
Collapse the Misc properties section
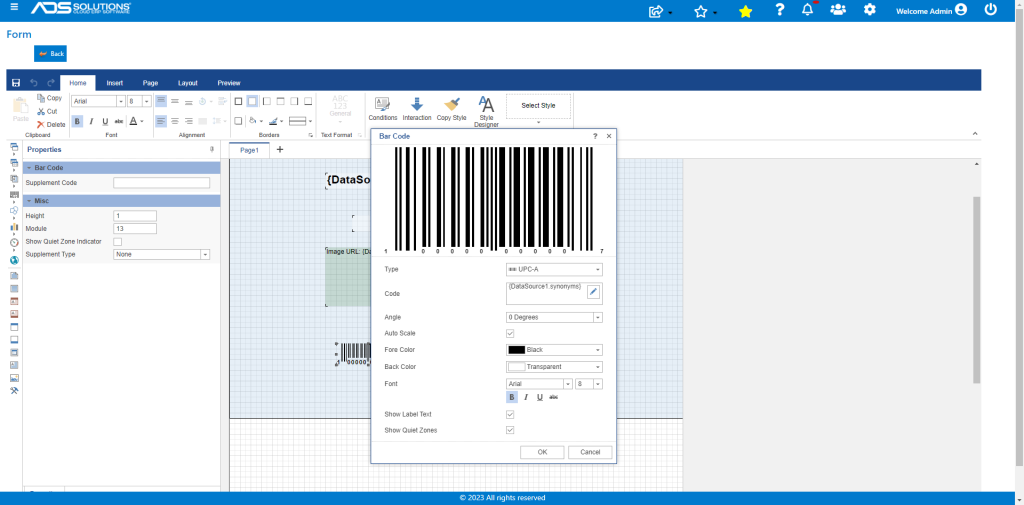tap(29, 201)
